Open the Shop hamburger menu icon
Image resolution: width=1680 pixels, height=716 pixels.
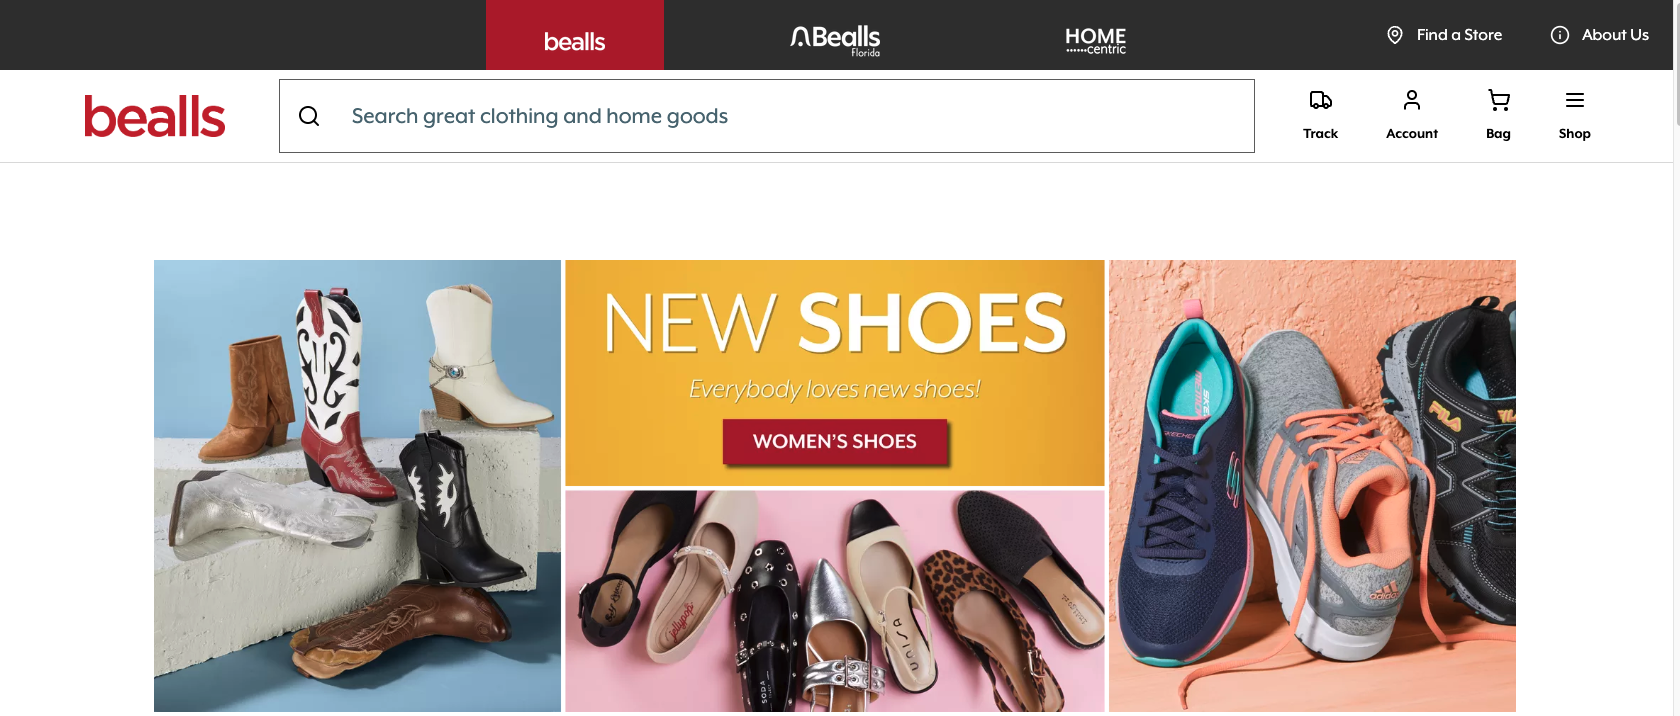tap(1574, 100)
